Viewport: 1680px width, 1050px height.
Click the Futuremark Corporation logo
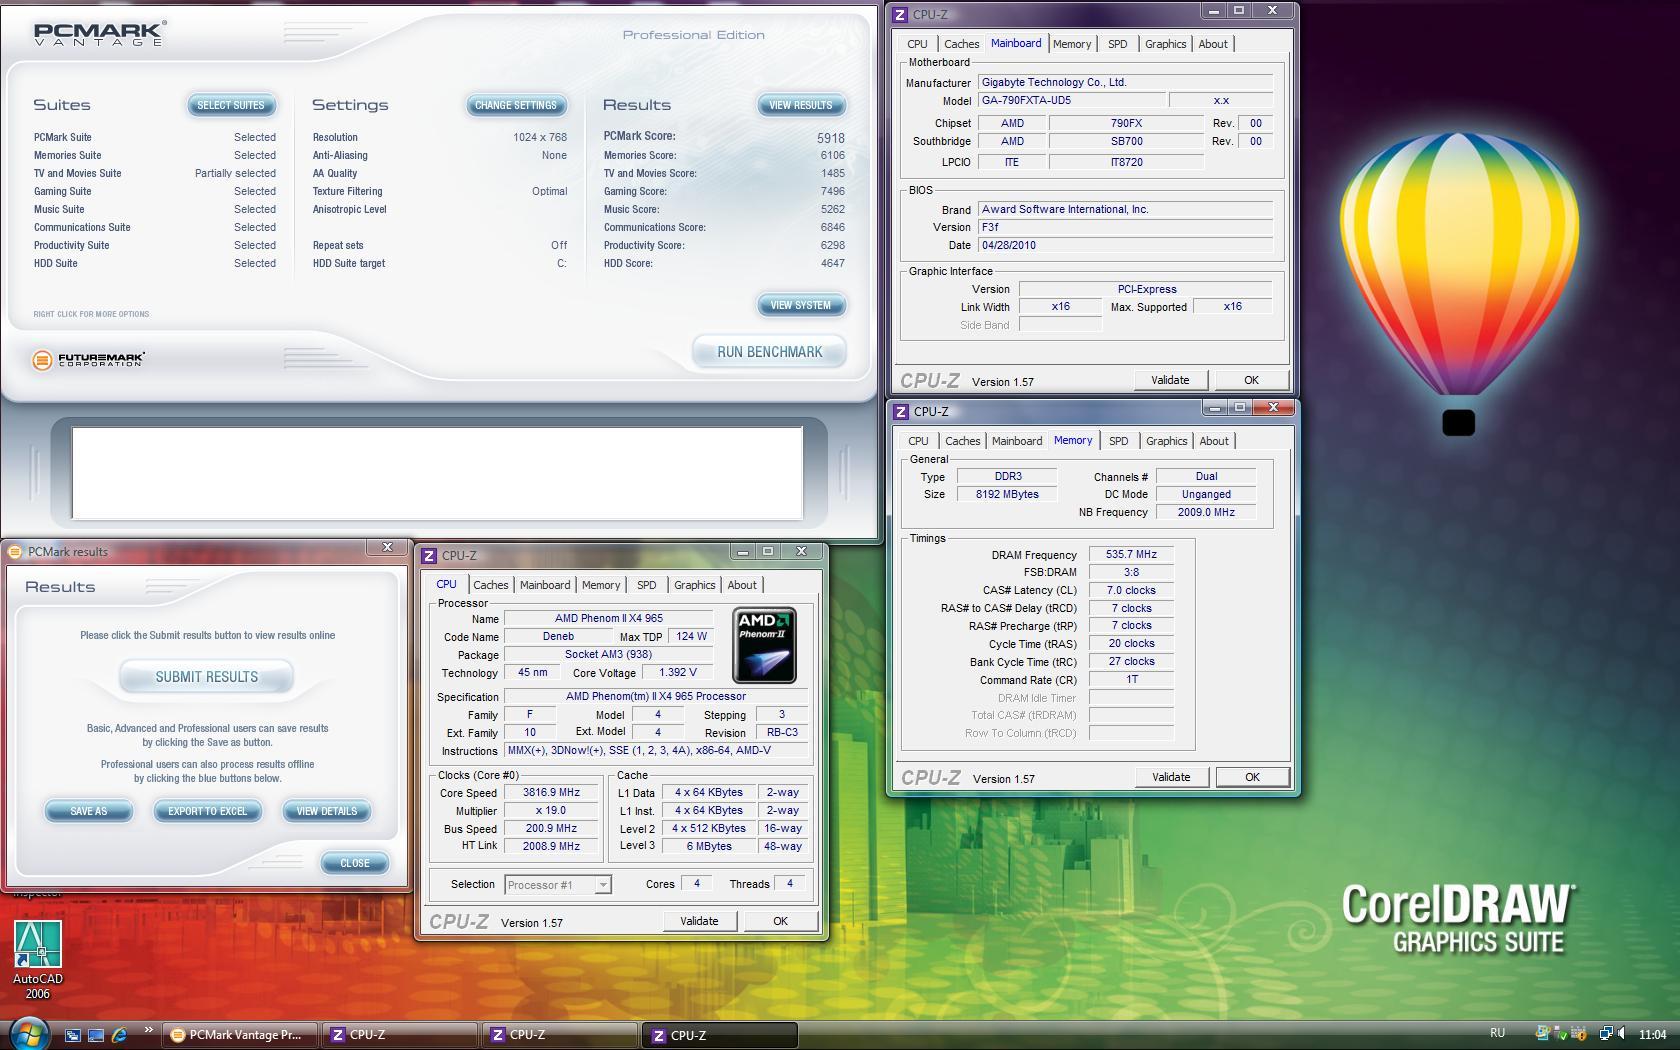point(89,360)
